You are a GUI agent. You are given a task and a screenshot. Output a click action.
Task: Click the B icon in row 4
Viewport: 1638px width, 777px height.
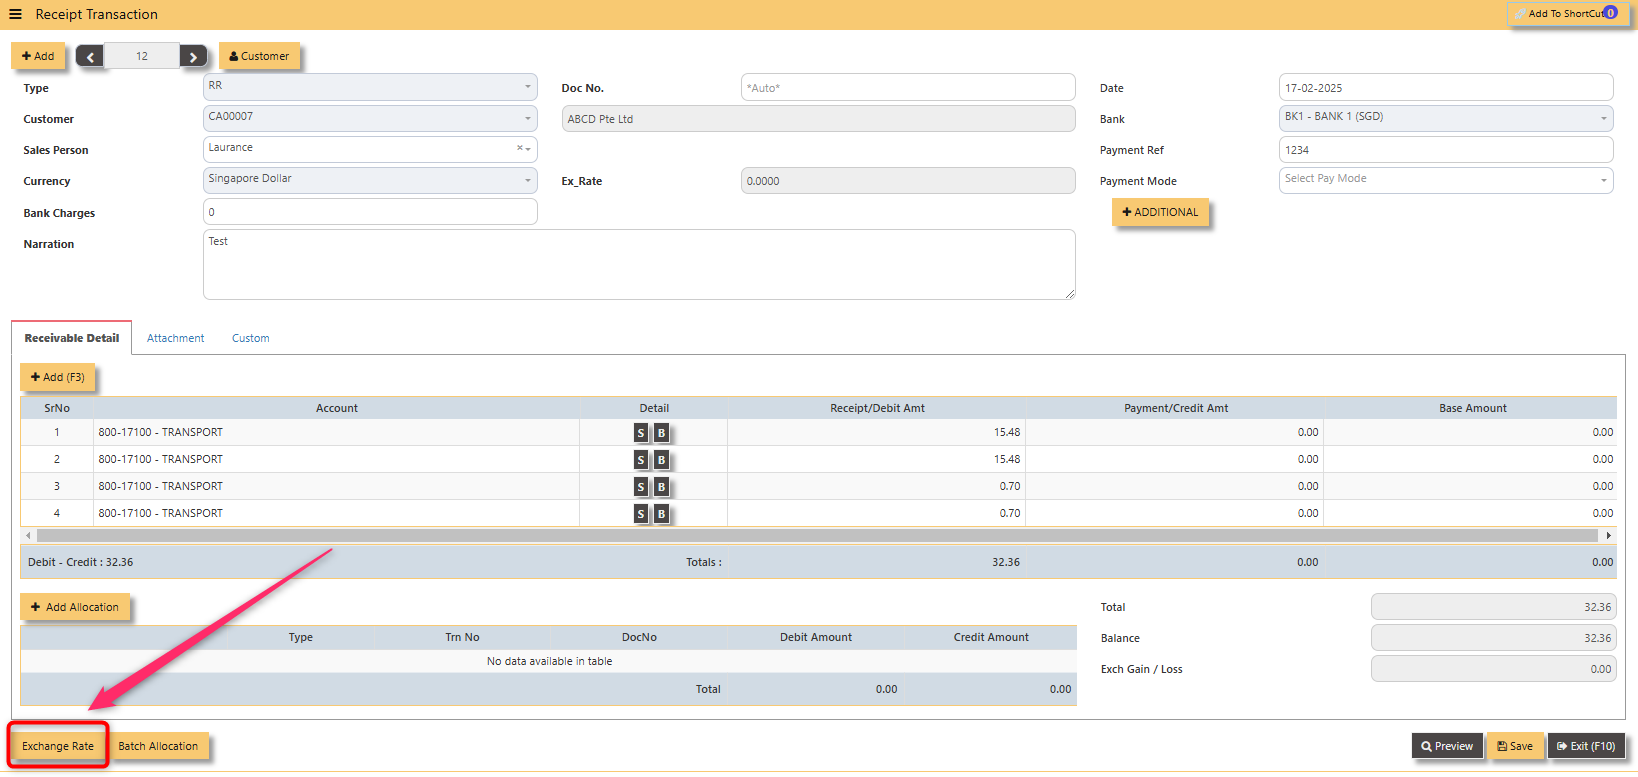click(x=661, y=514)
